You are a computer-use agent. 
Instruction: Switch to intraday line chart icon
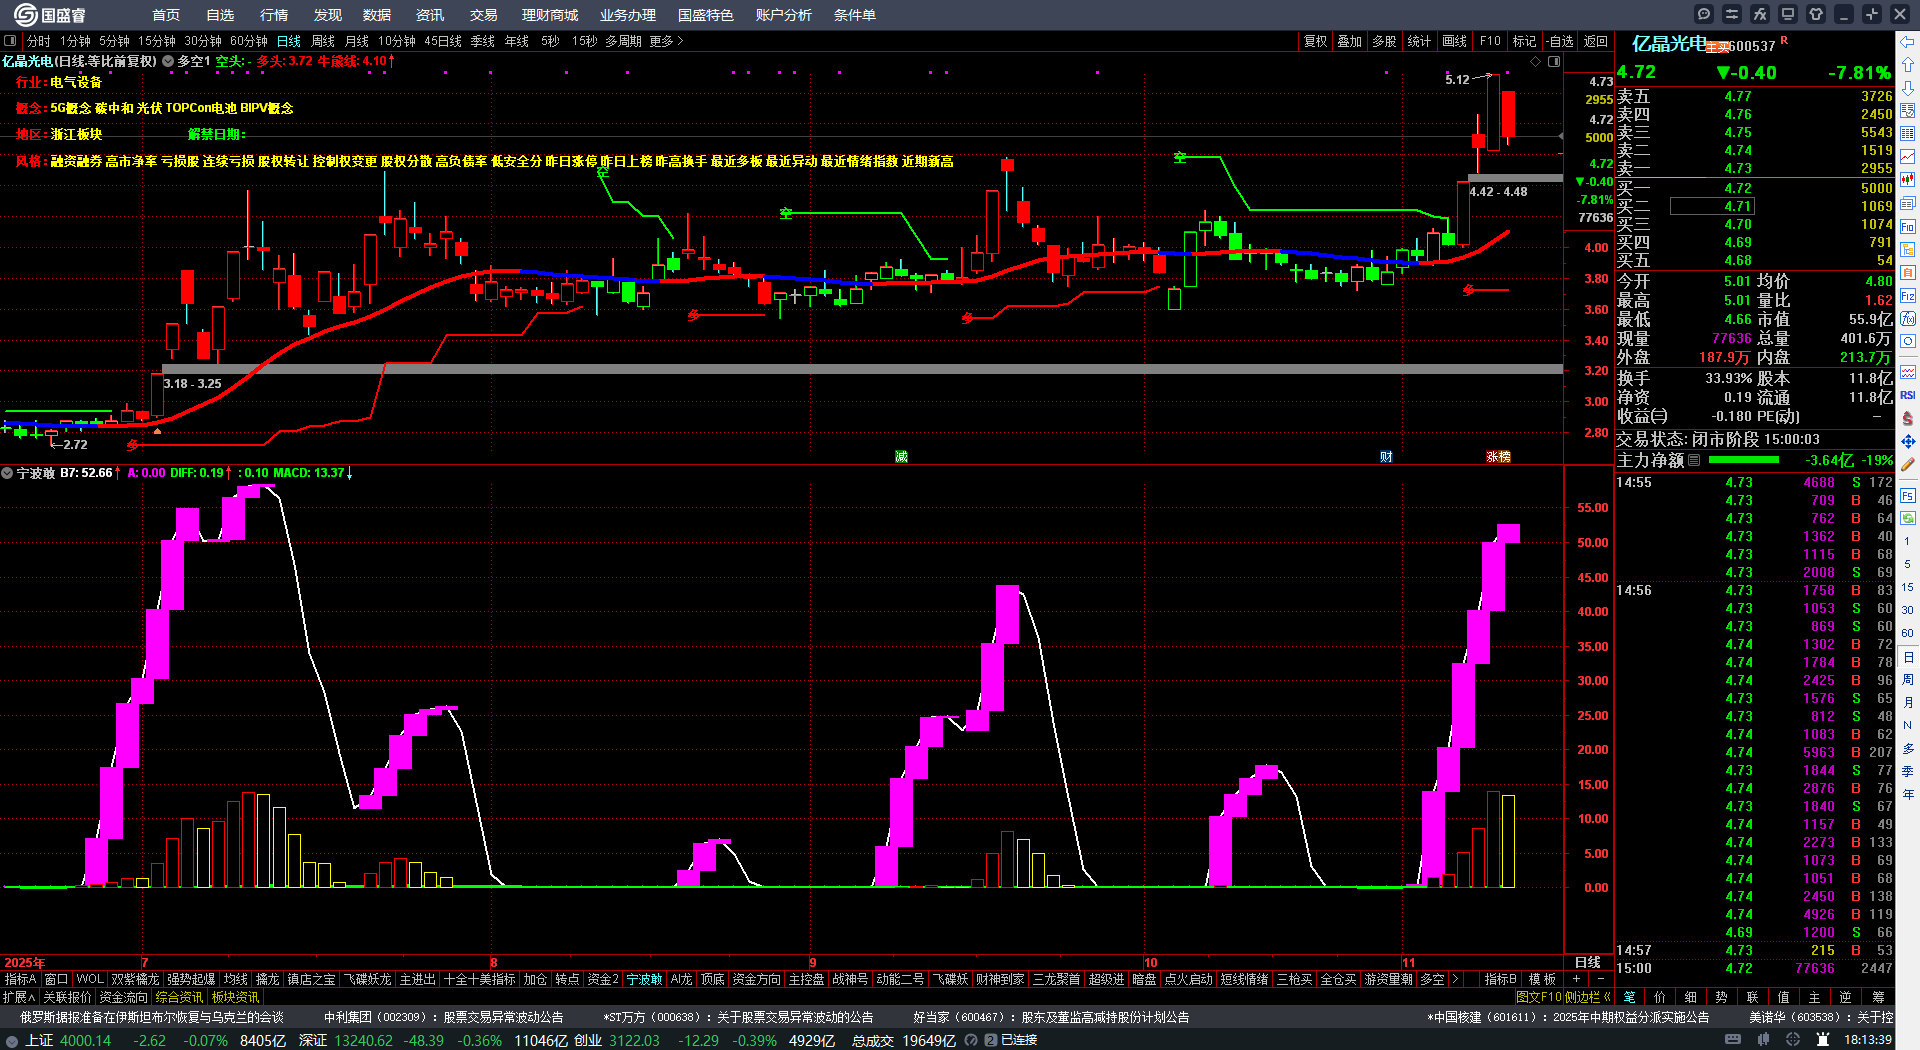pyautogui.click(x=1908, y=157)
